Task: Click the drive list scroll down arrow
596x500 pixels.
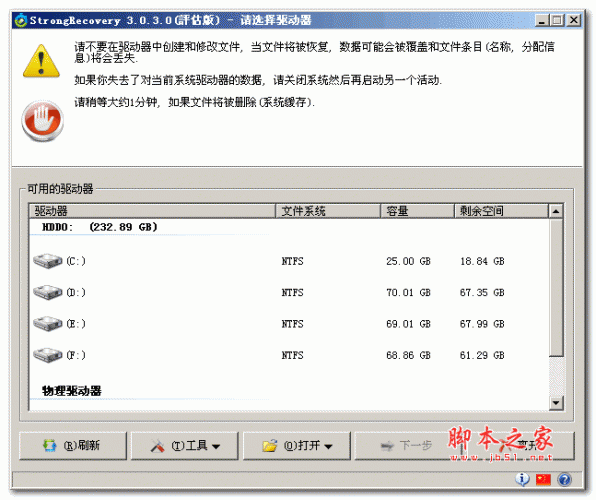Action: (556, 403)
